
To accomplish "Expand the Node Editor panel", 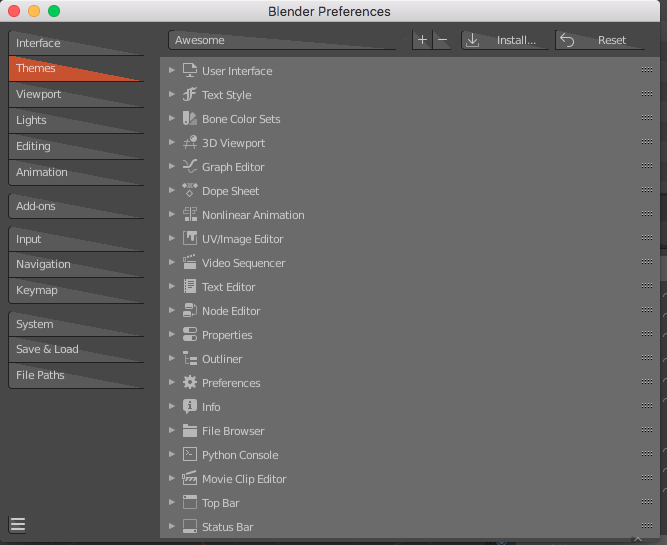I will tap(172, 310).
